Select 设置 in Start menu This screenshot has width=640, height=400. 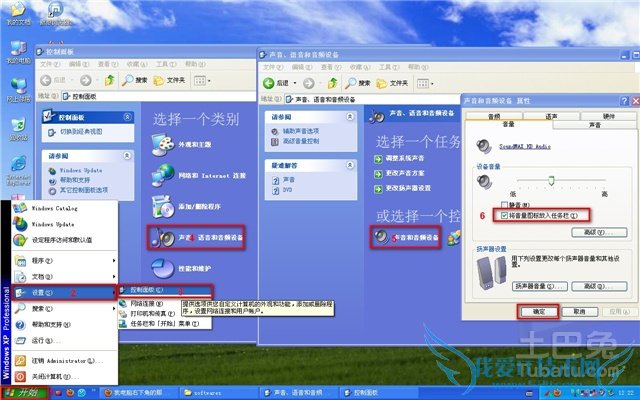[x=64, y=293]
